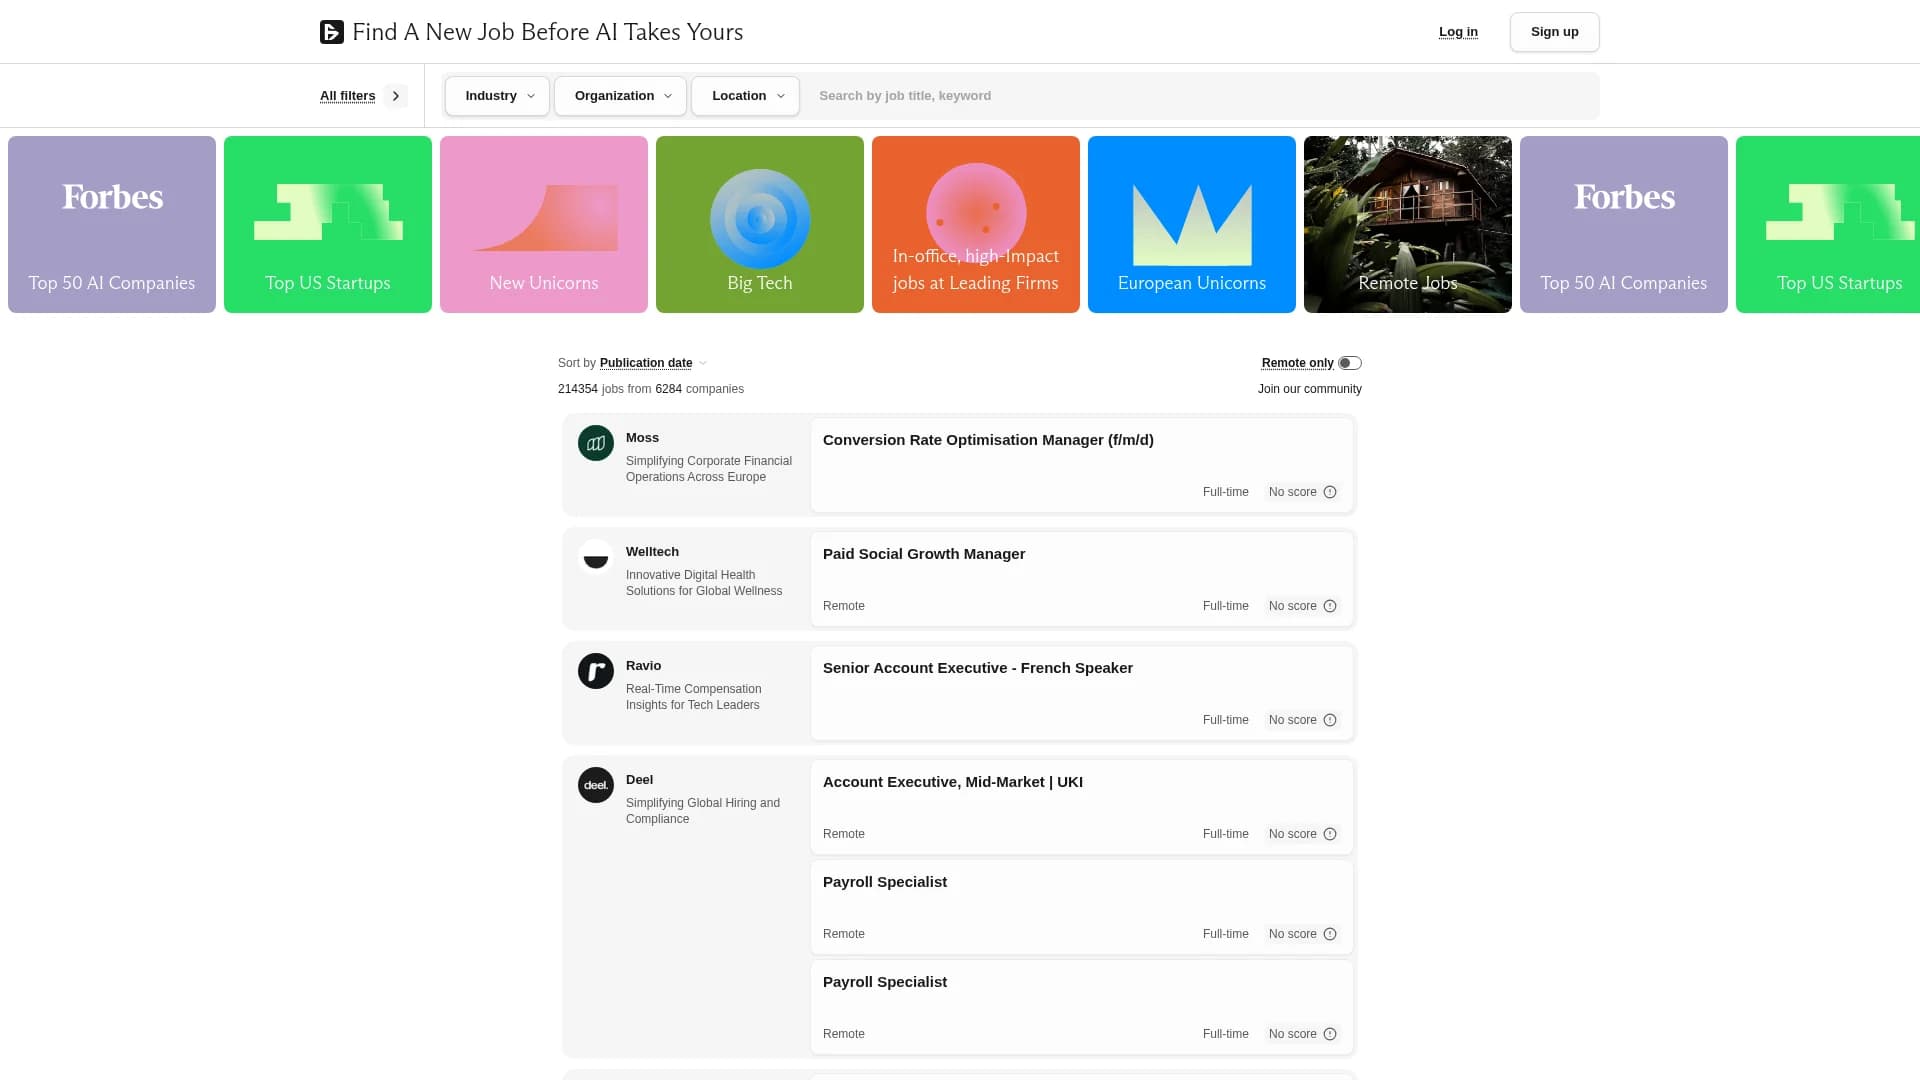The height and width of the screenshot is (1080, 1920).
Task: Click the Moss company name
Action: (x=642, y=438)
